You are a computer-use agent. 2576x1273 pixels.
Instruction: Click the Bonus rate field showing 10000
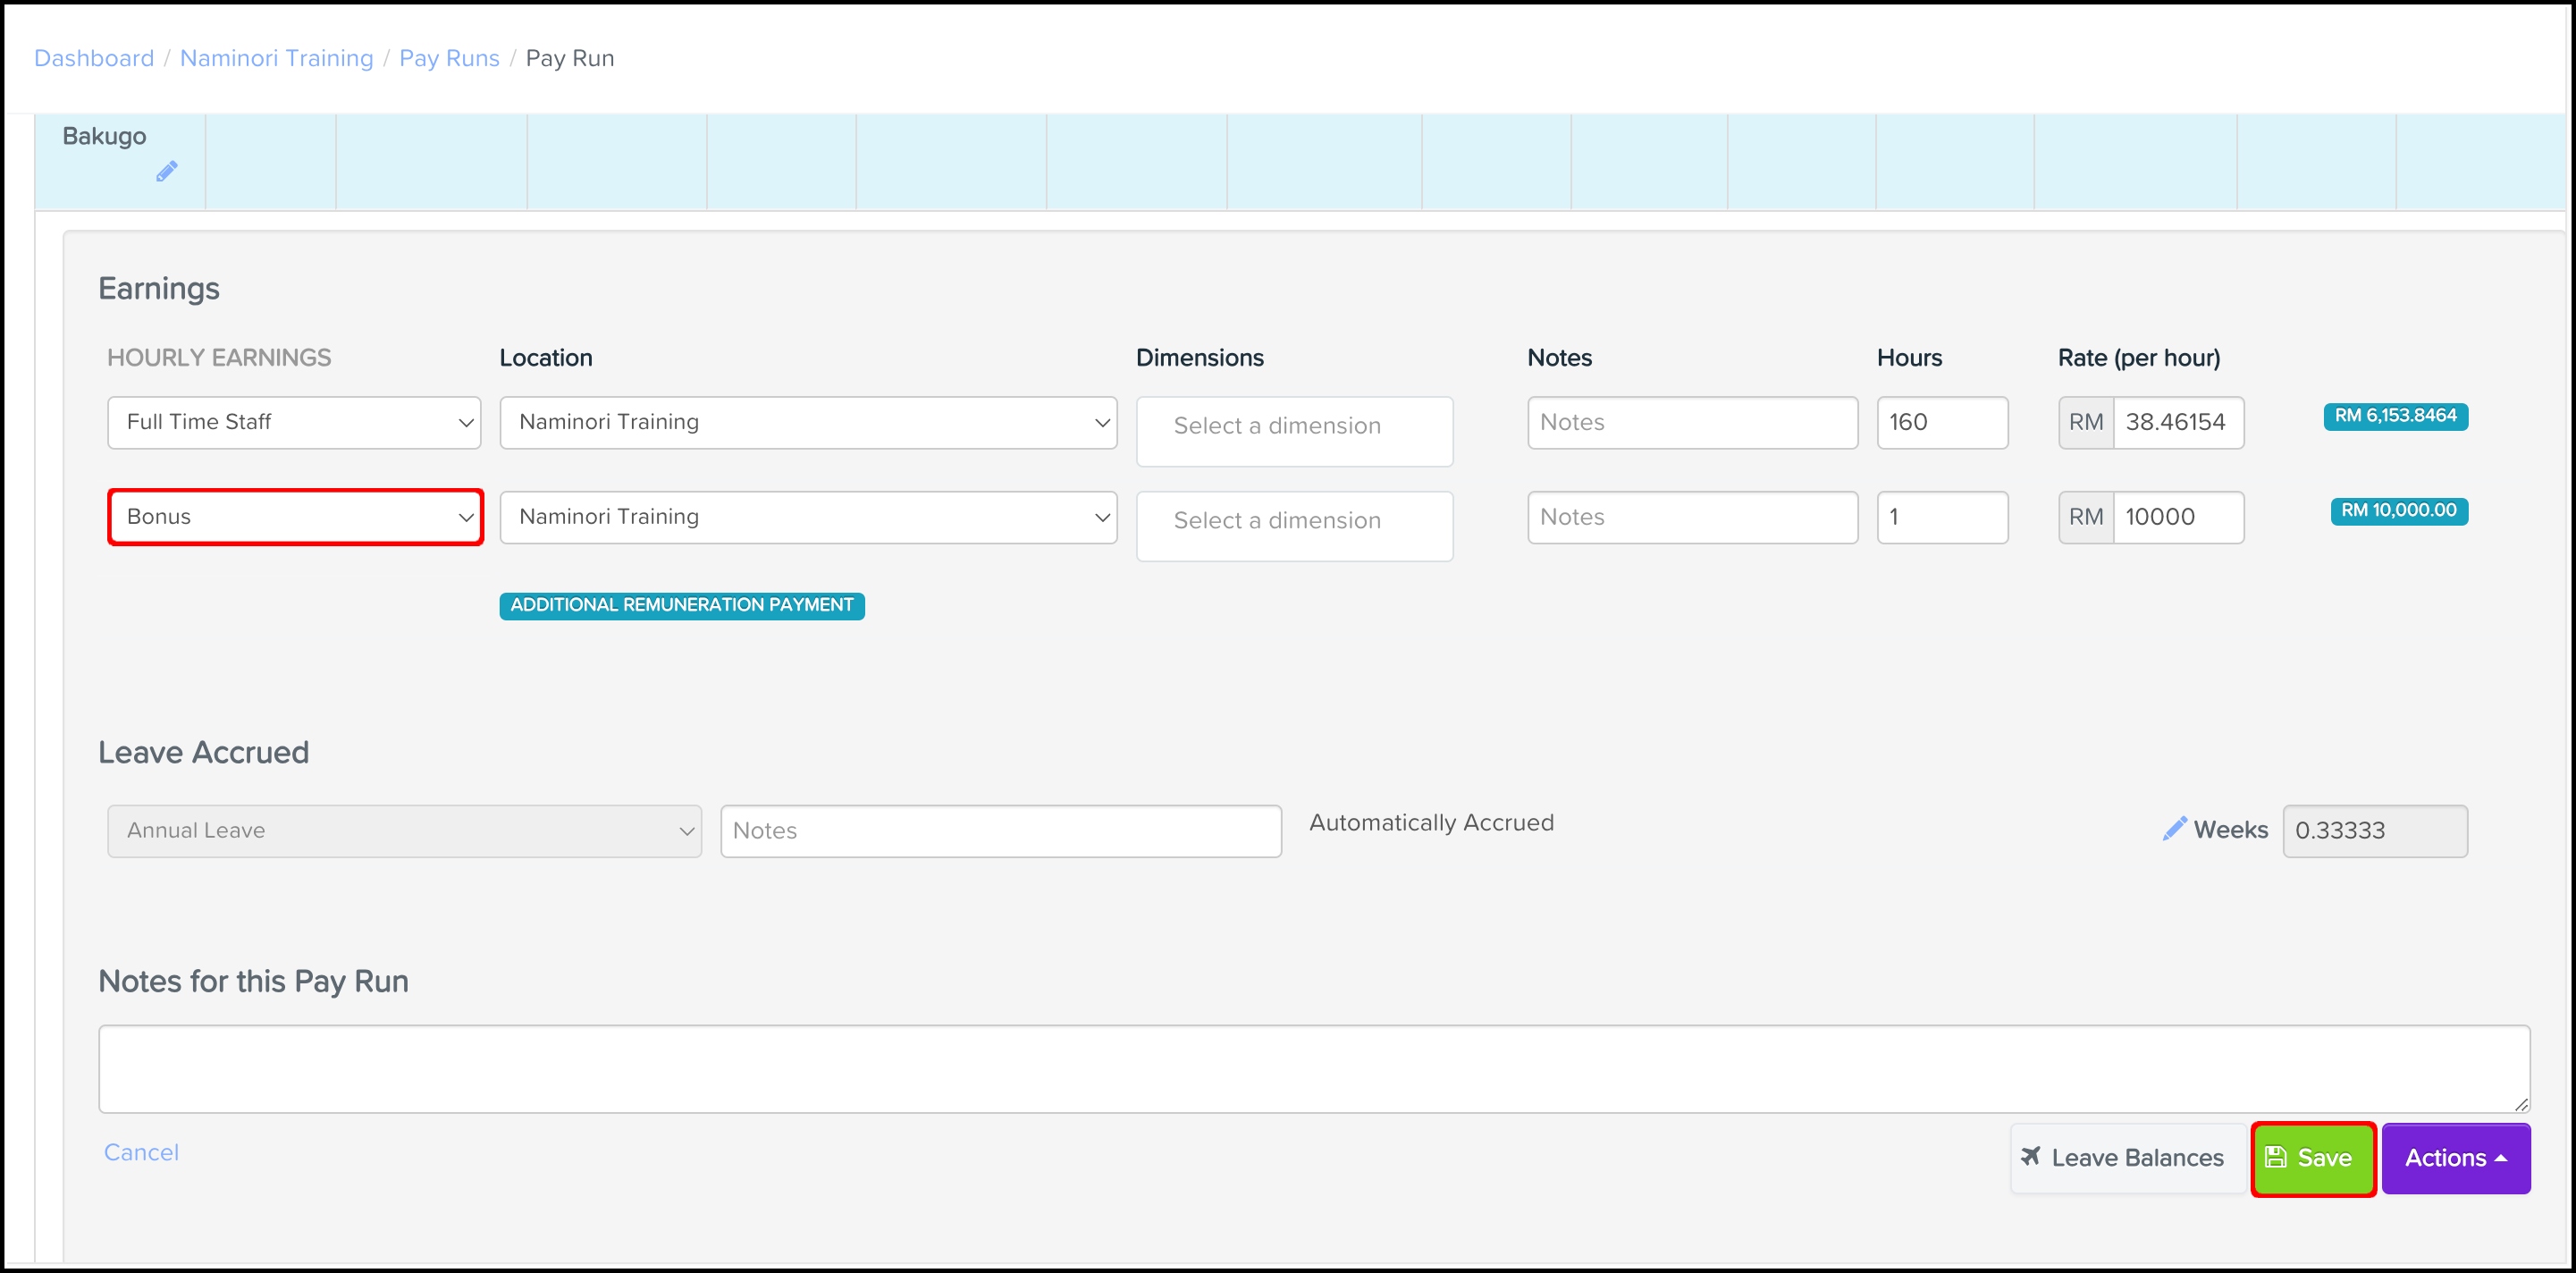(2177, 517)
